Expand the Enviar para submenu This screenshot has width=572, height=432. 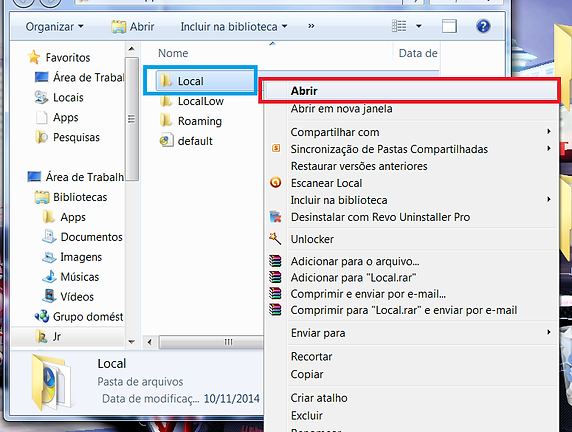[x=411, y=333]
